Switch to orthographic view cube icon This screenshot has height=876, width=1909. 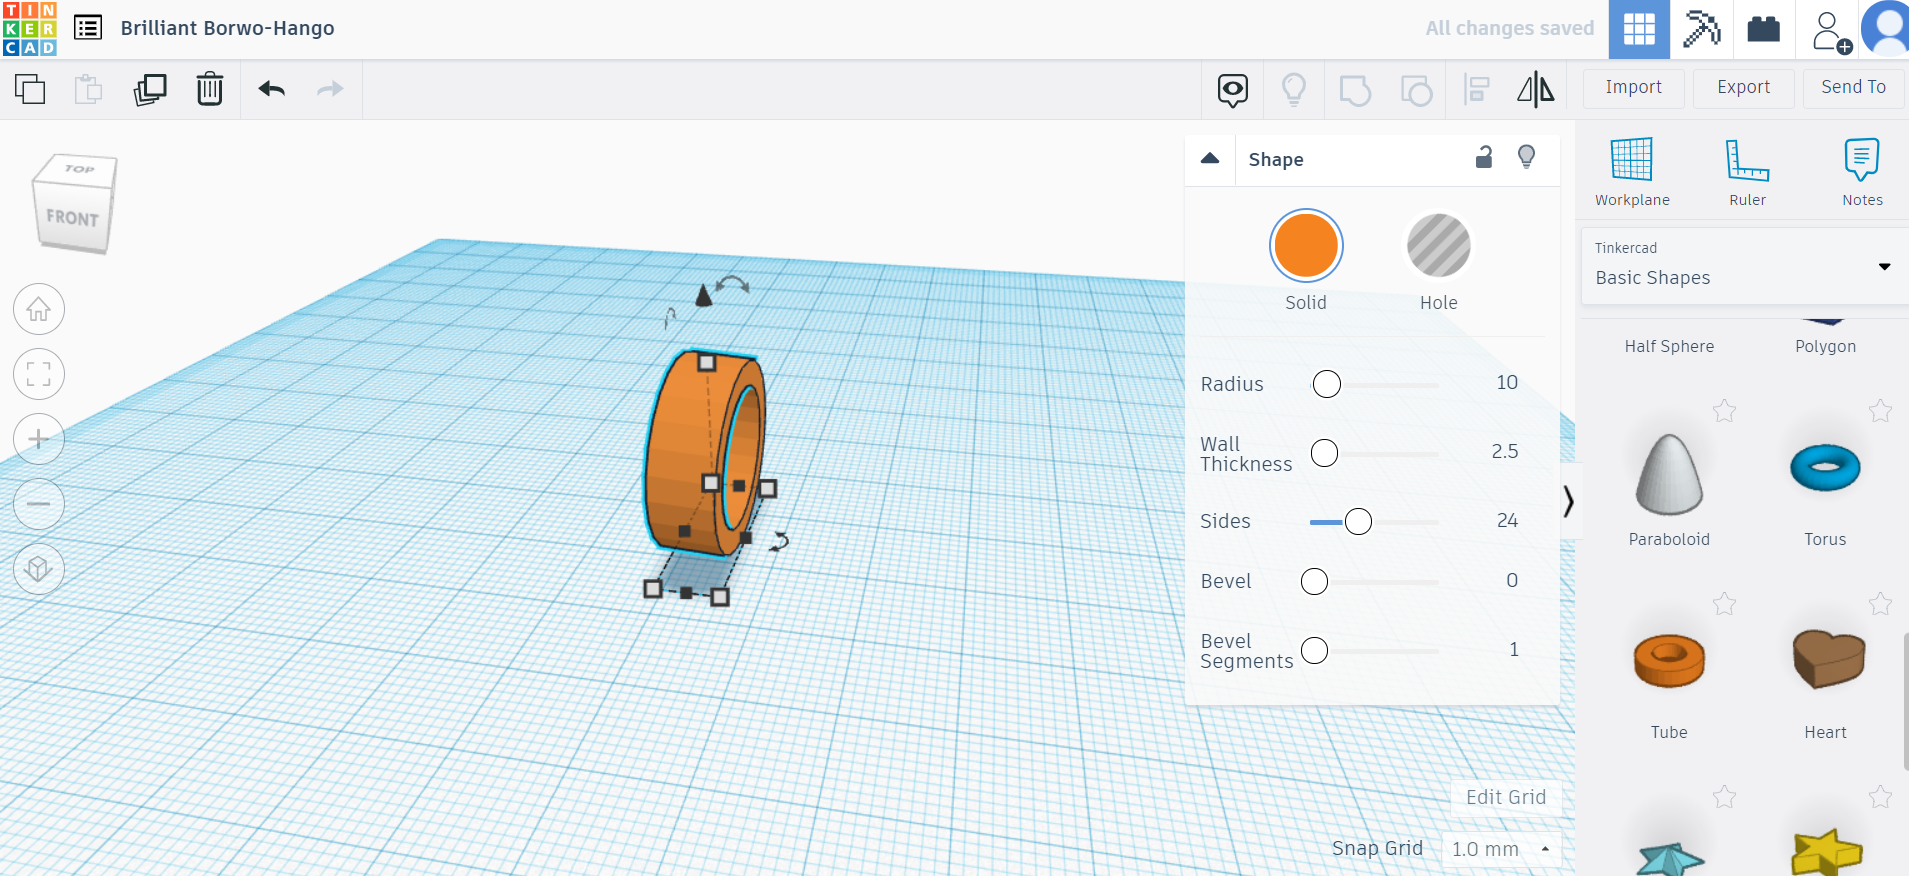[39, 569]
